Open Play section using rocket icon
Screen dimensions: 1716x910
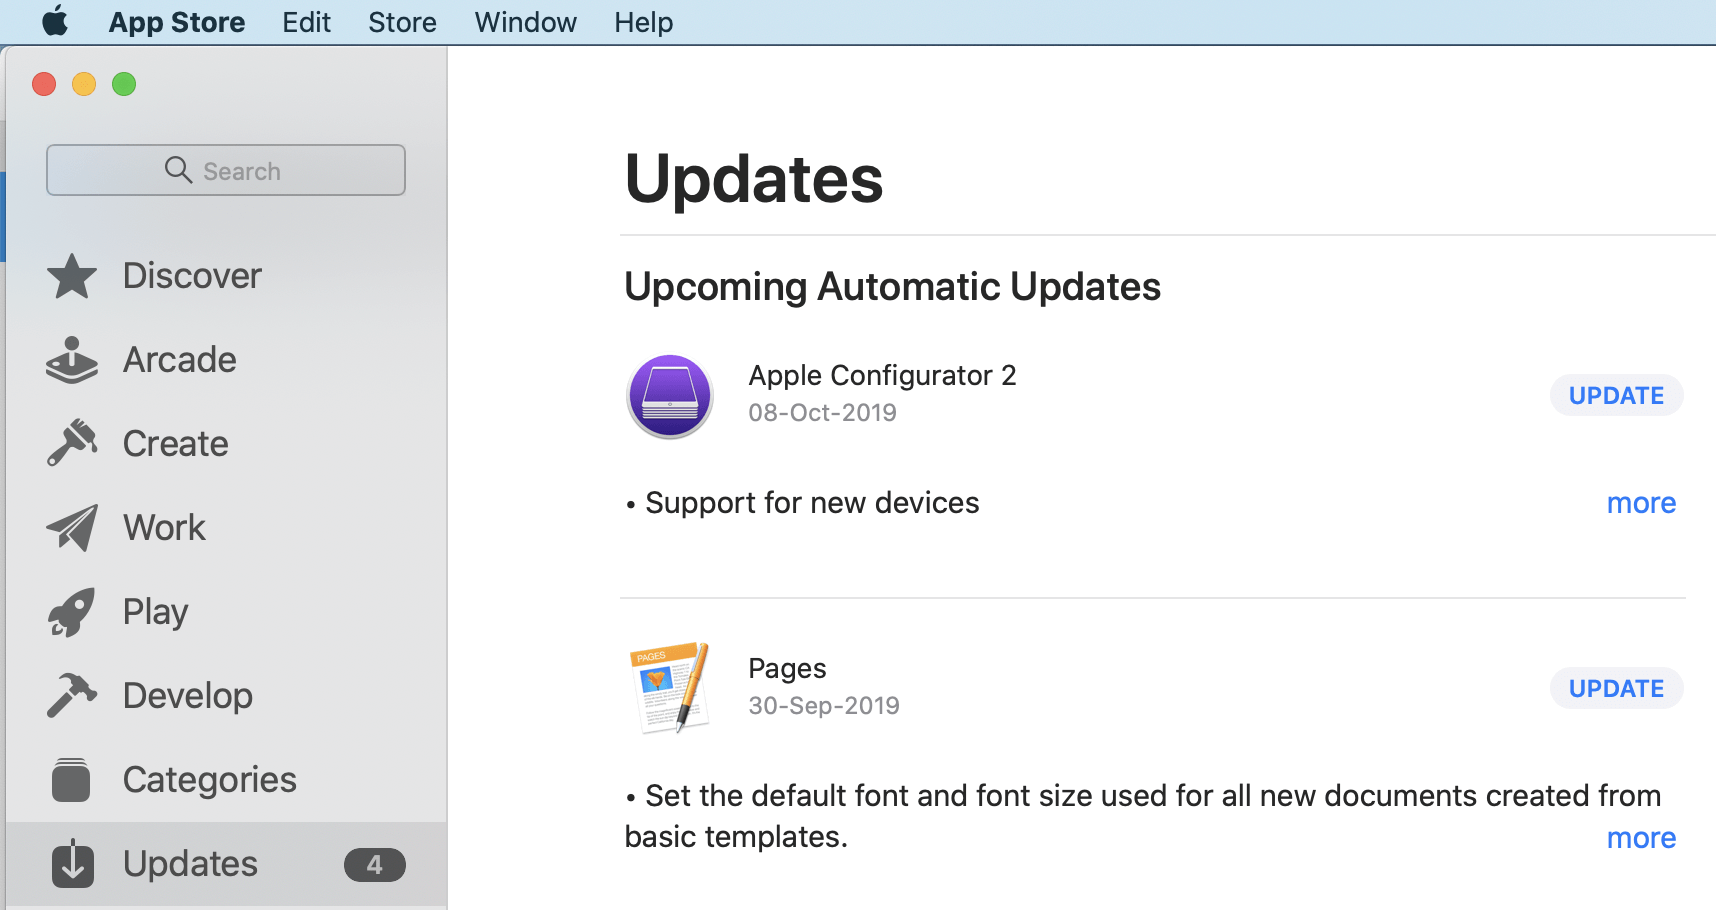coord(71,611)
